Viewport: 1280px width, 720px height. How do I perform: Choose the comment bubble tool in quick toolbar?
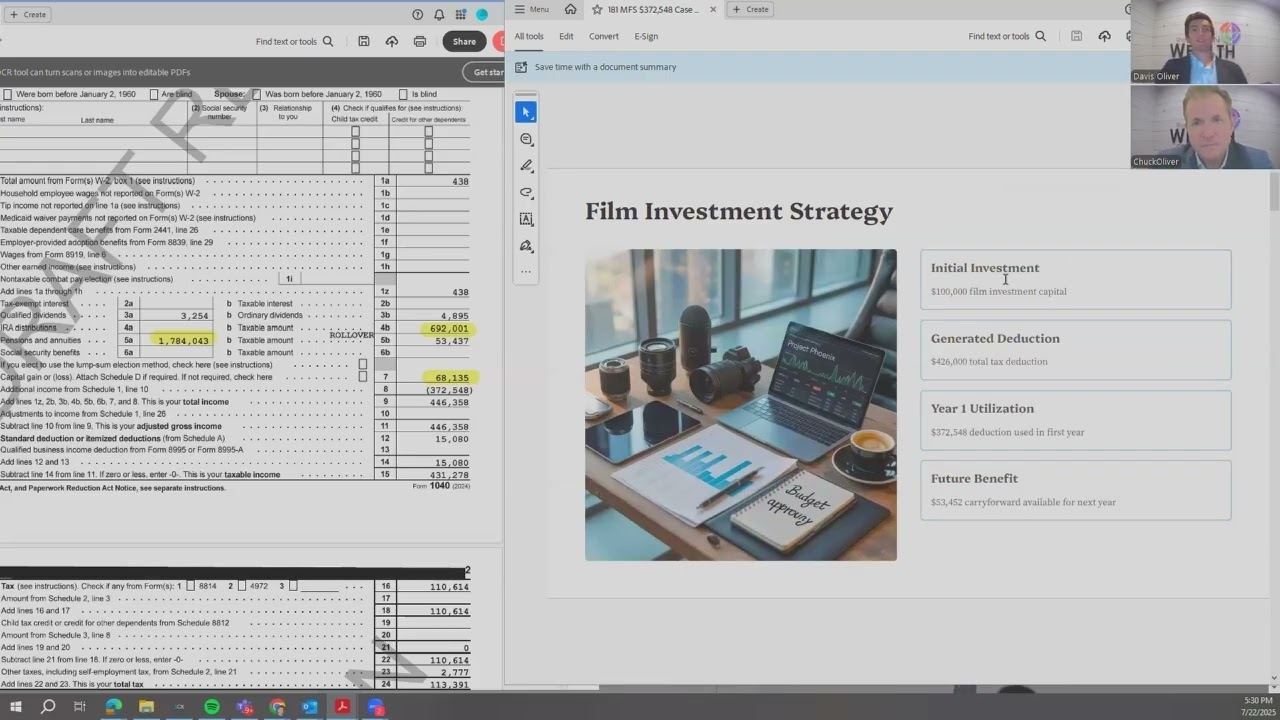point(526,139)
